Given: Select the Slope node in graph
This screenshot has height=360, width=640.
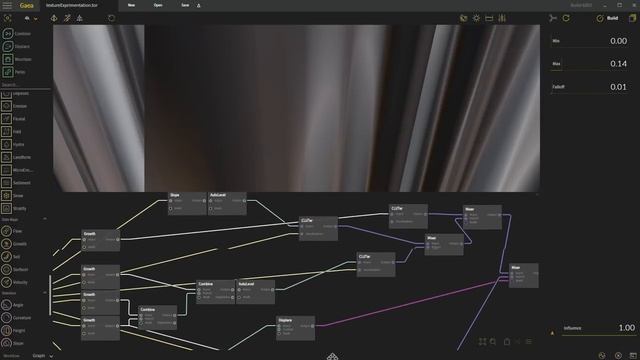Looking at the screenshot, I should pyautogui.click(x=187, y=203).
